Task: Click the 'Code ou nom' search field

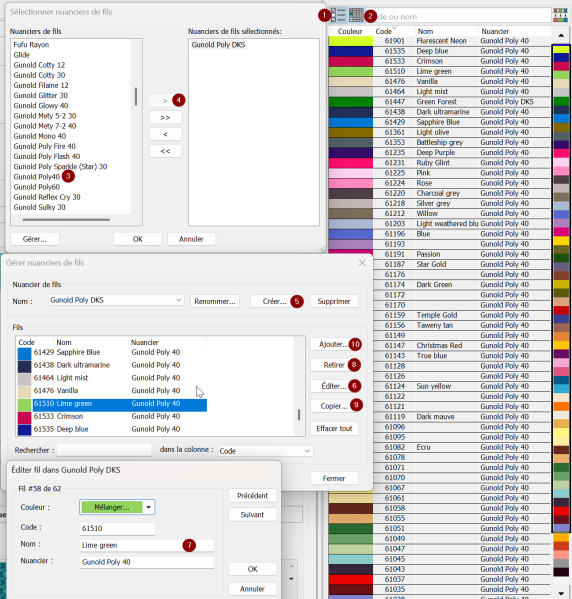Action: click(x=459, y=17)
